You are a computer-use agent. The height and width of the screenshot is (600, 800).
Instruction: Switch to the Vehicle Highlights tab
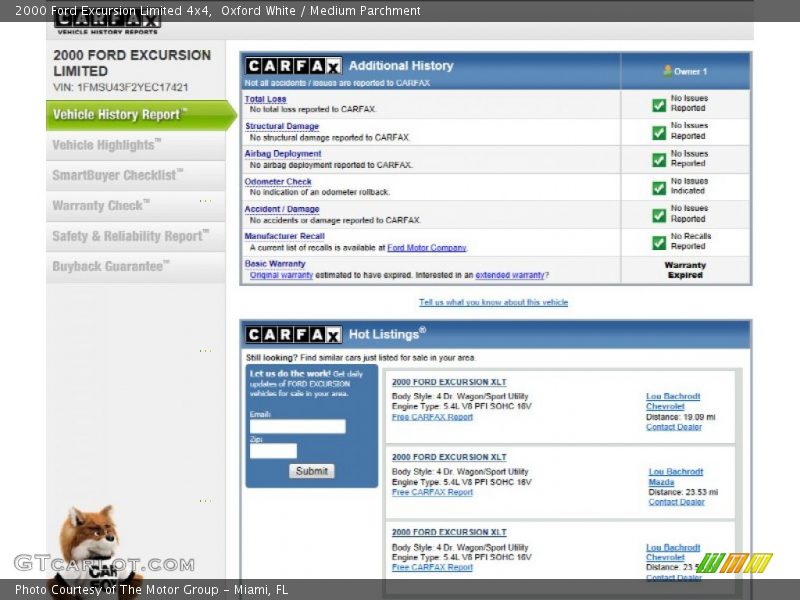click(136, 145)
